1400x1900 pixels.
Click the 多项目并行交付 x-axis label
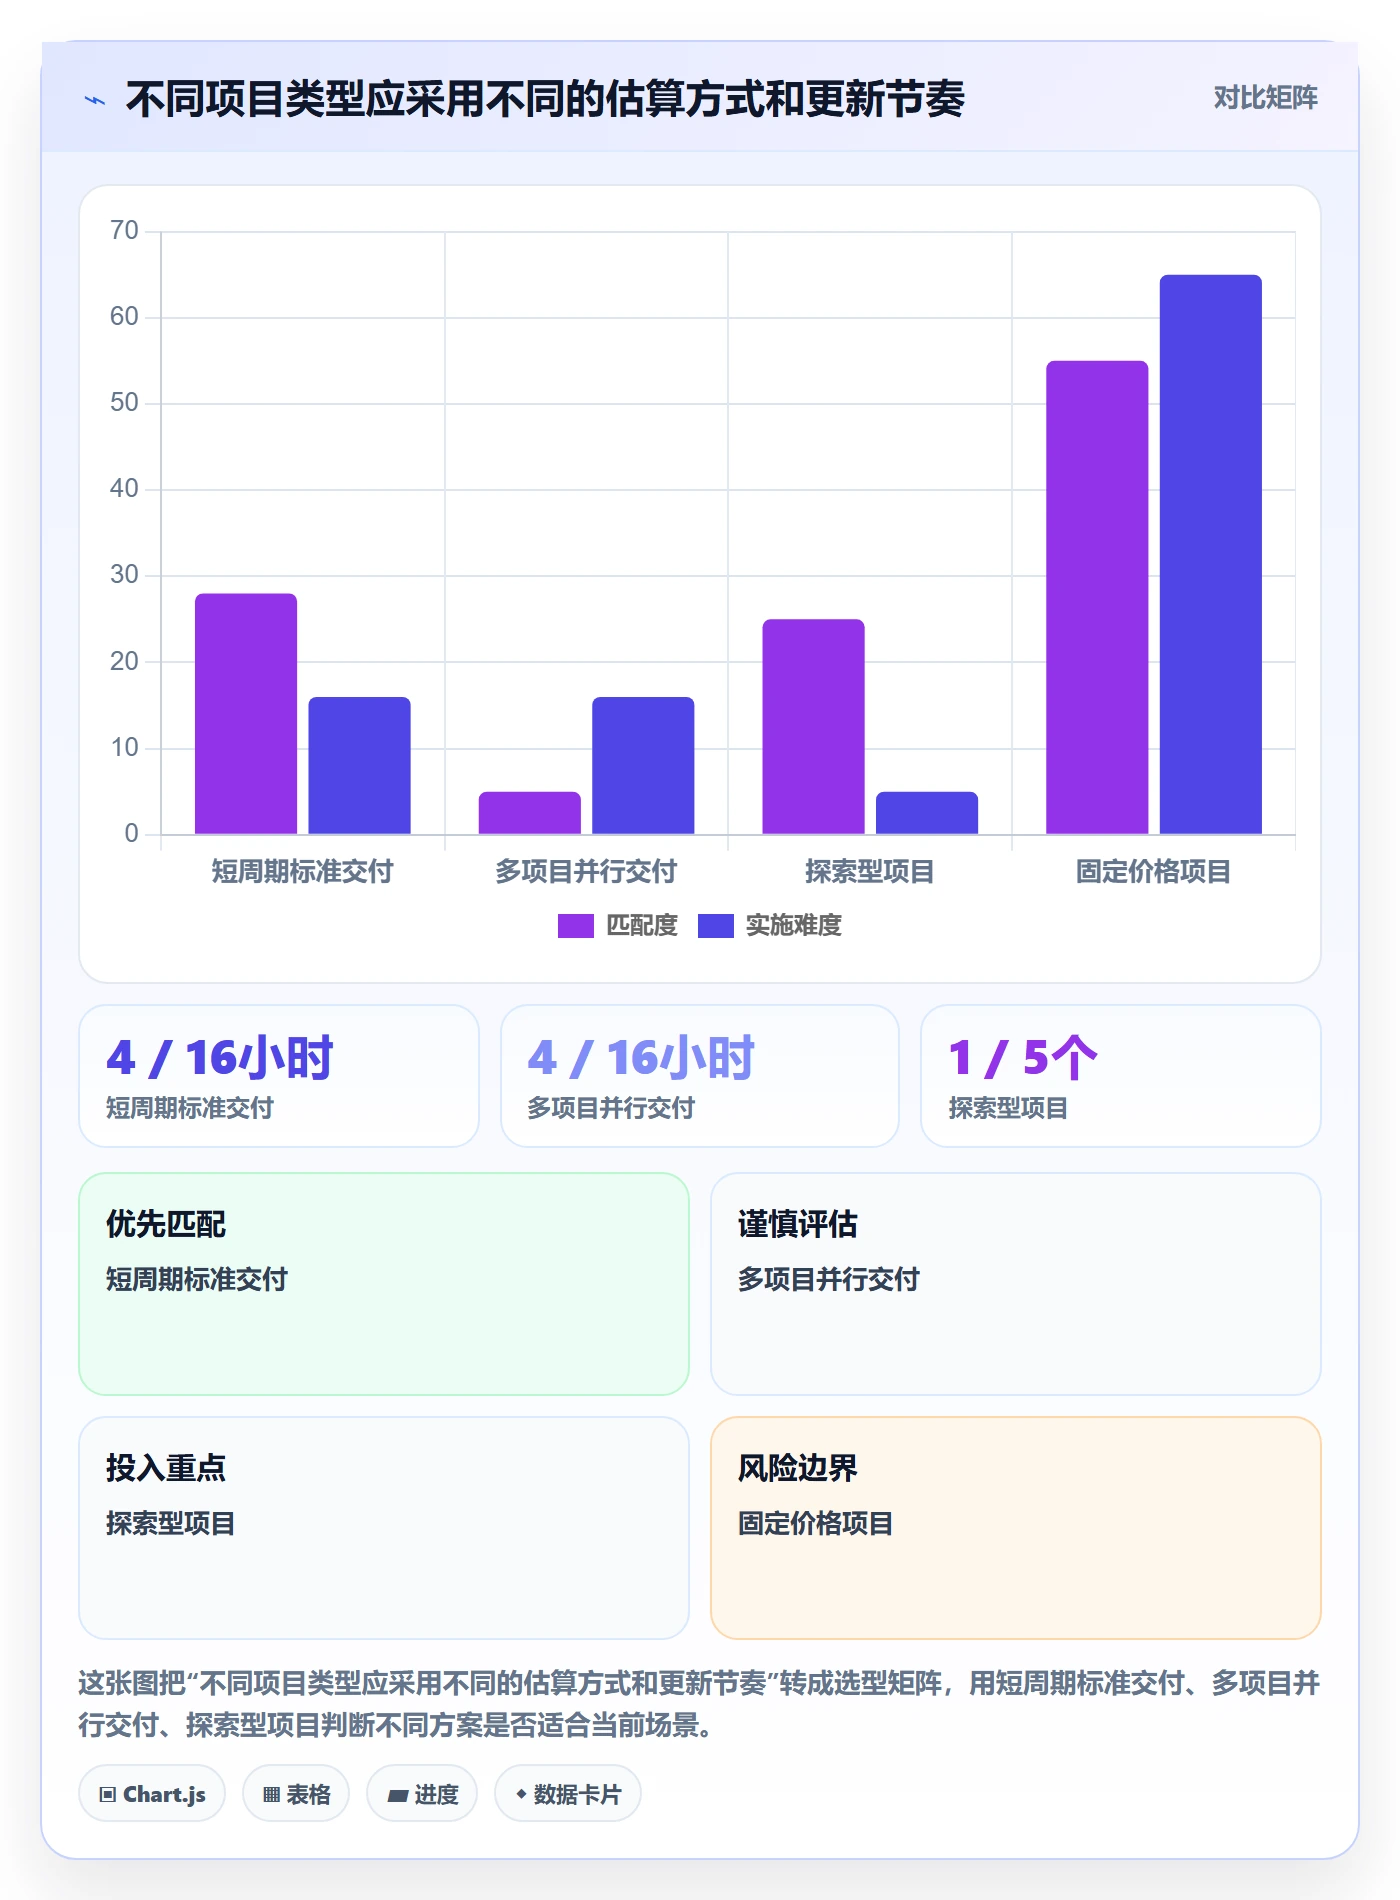586,872
